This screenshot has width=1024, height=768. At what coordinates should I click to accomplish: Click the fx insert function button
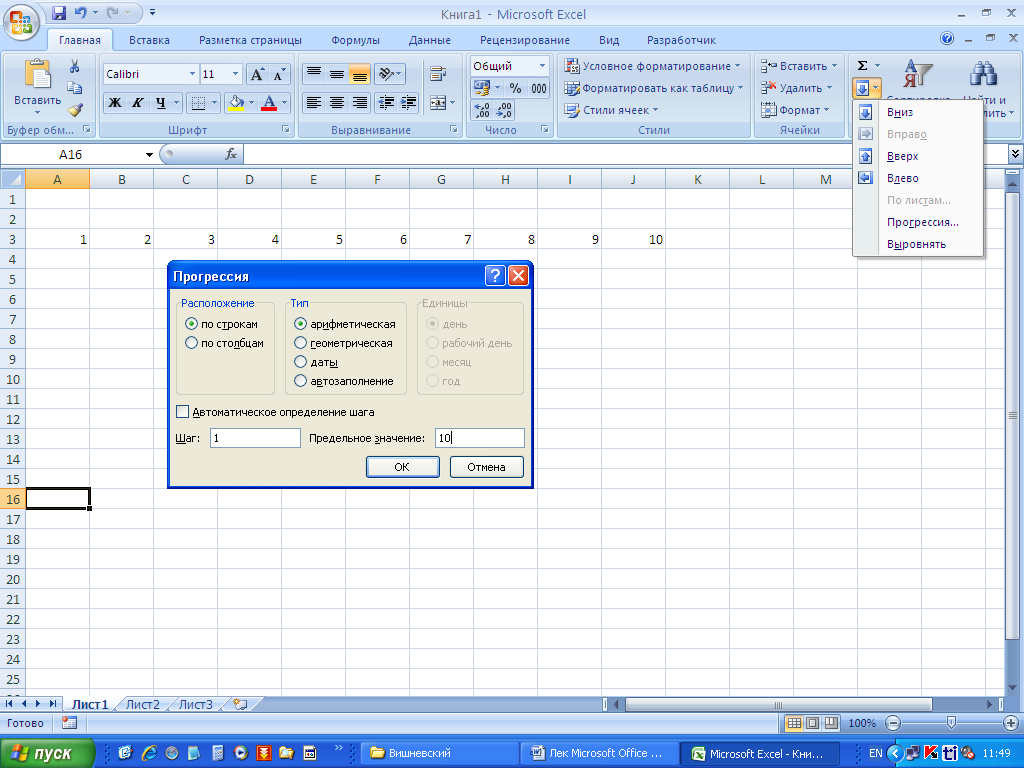point(231,154)
